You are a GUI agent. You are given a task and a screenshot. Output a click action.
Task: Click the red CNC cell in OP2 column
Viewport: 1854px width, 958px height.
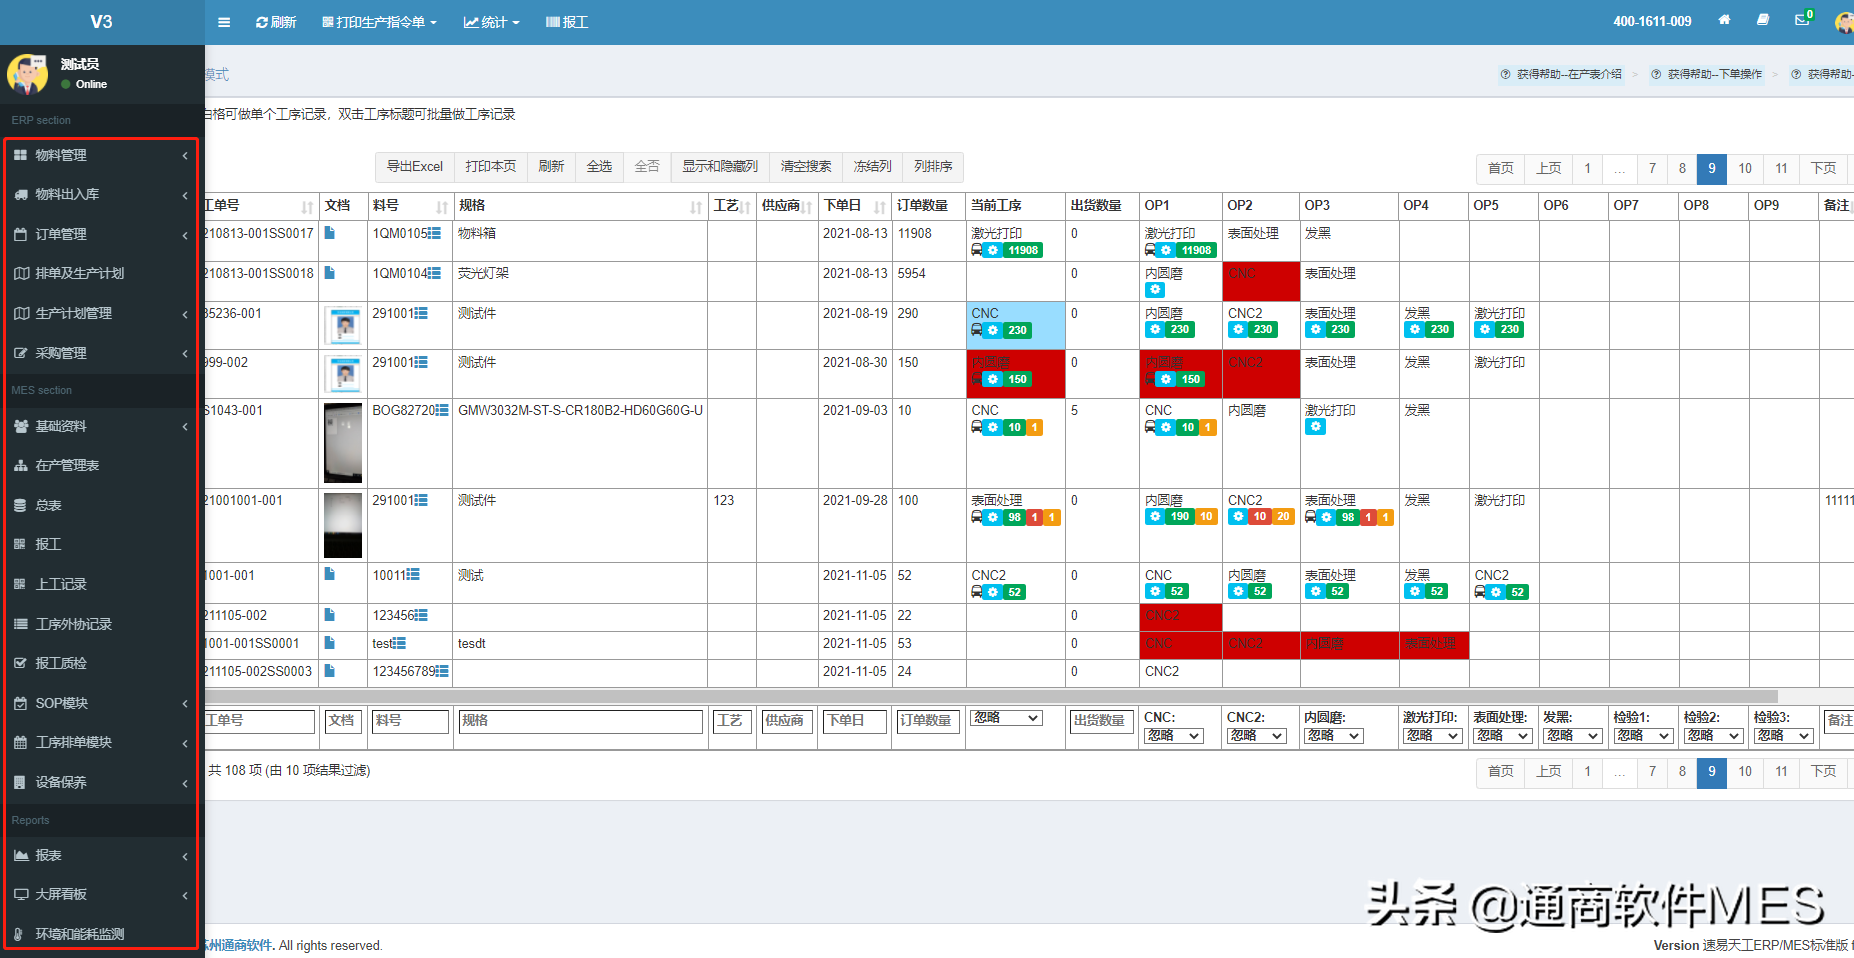[1261, 281]
